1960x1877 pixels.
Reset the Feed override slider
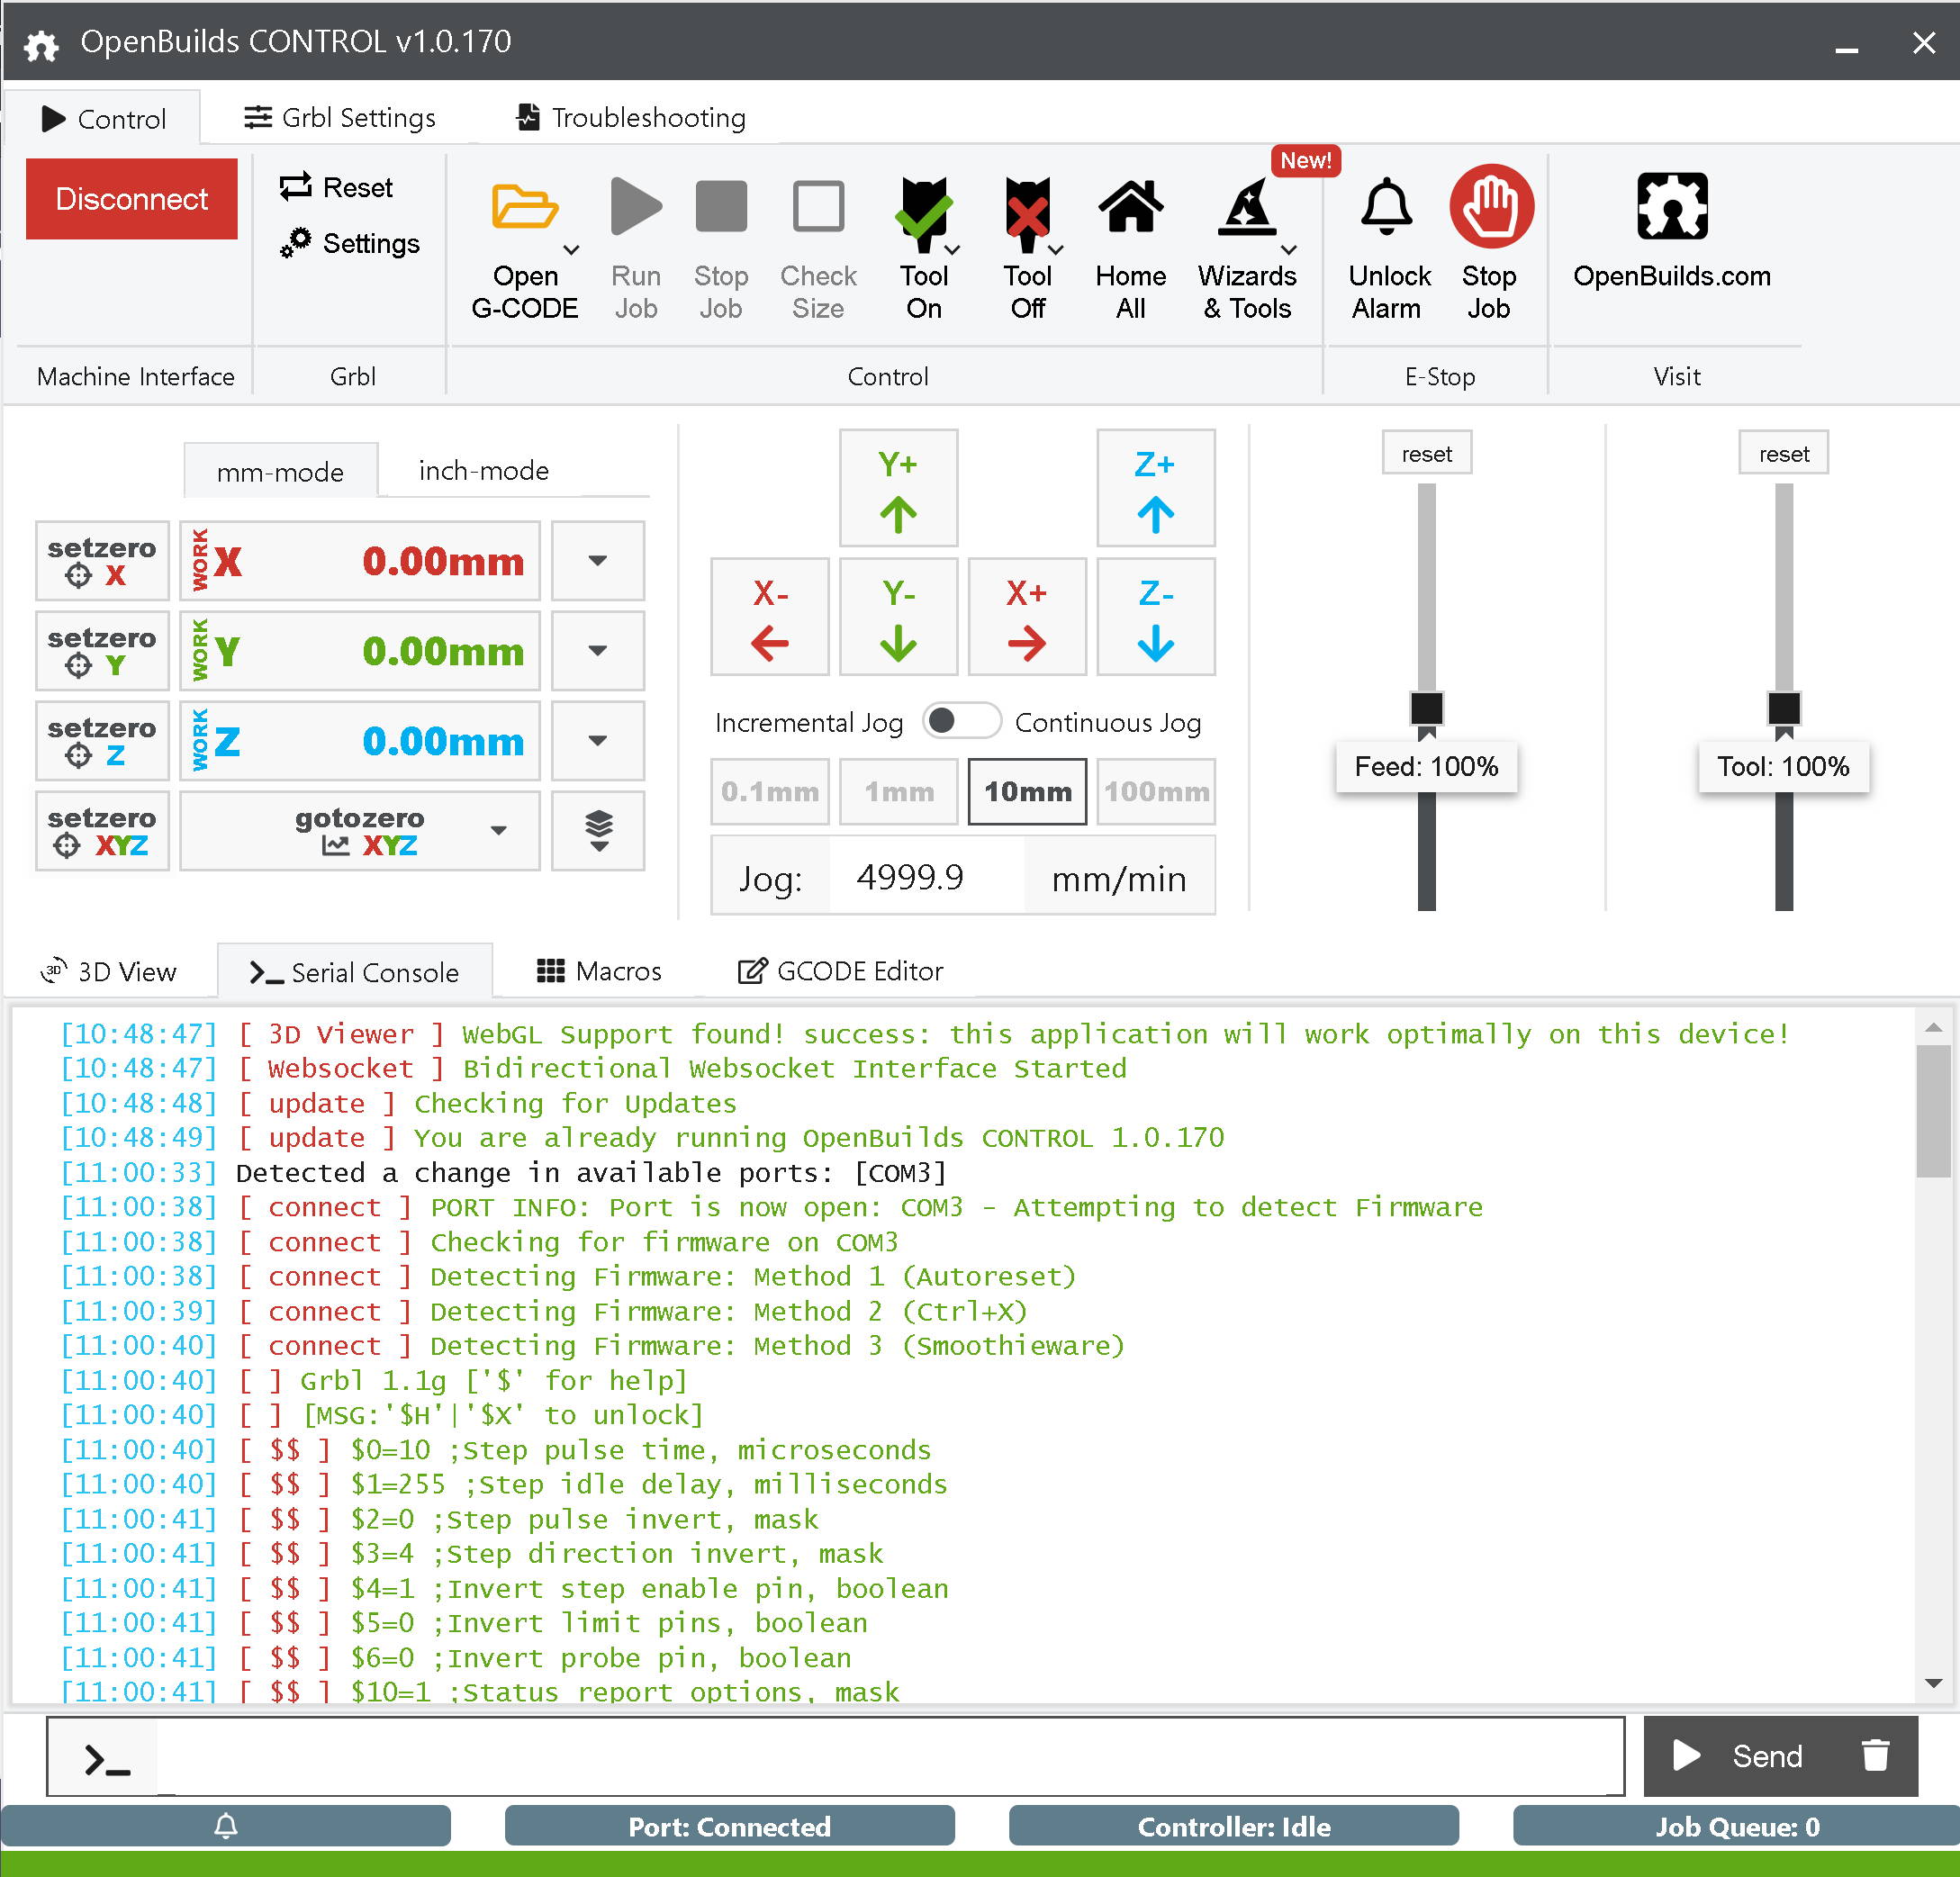1427,453
